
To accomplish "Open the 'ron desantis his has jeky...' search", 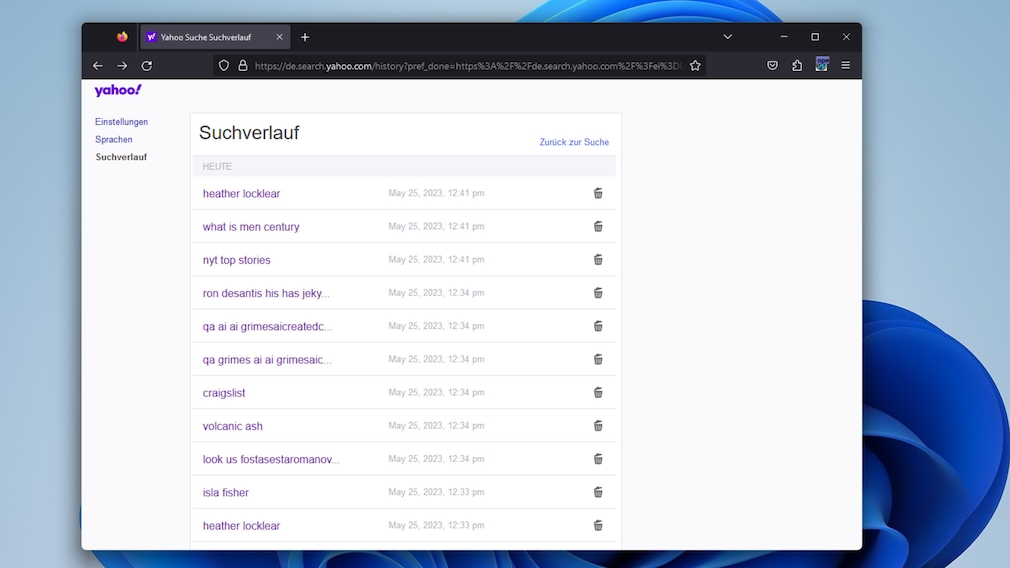I will 266,293.
